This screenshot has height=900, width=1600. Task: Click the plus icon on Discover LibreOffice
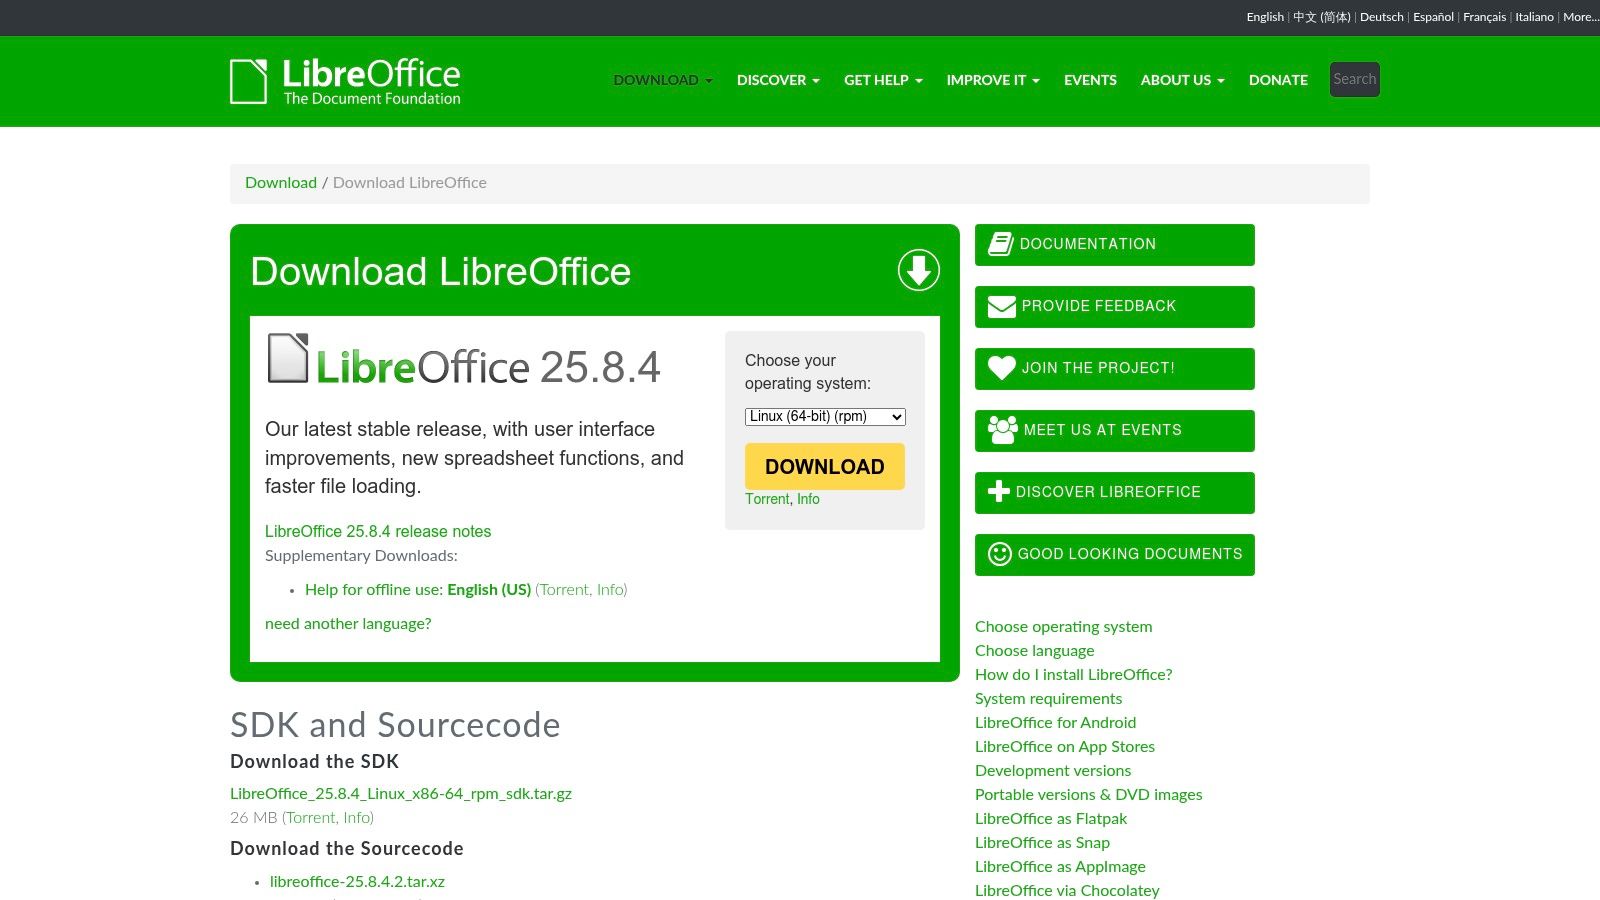pos(997,491)
